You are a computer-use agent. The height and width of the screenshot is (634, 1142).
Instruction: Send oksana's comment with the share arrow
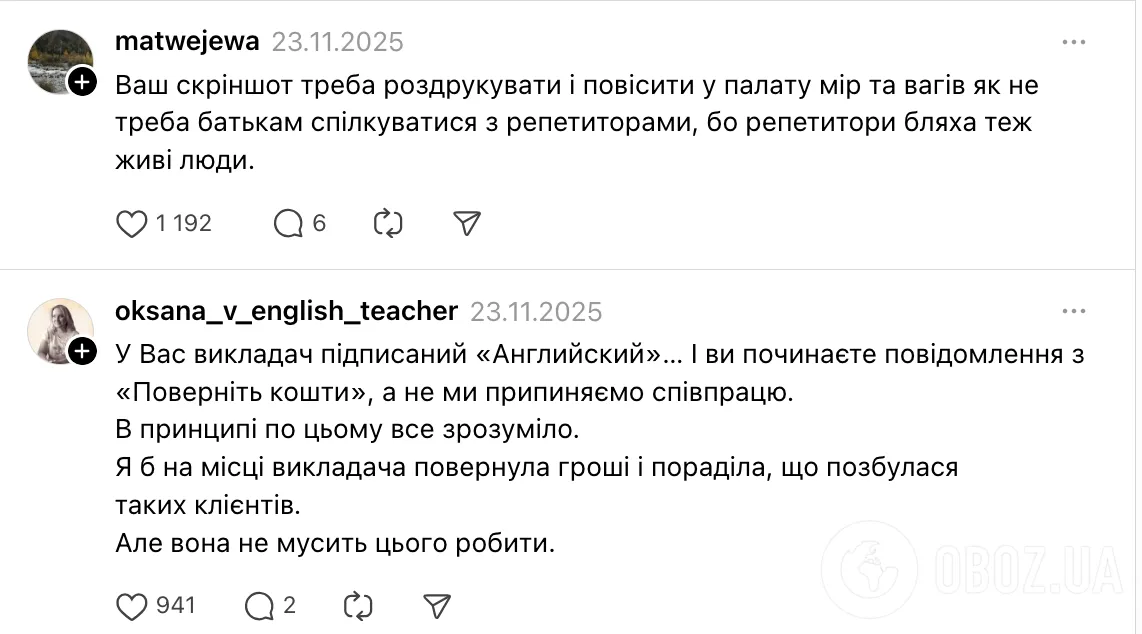click(x=437, y=605)
